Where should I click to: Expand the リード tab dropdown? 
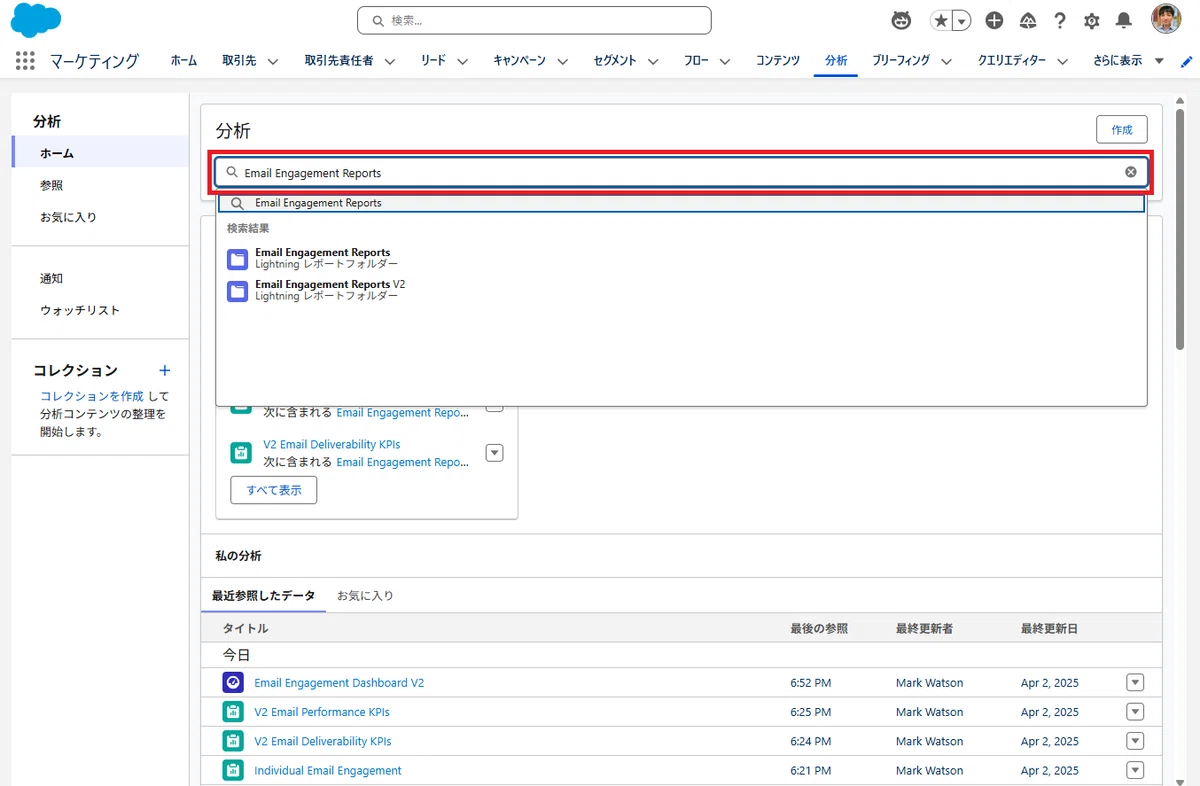tap(462, 61)
